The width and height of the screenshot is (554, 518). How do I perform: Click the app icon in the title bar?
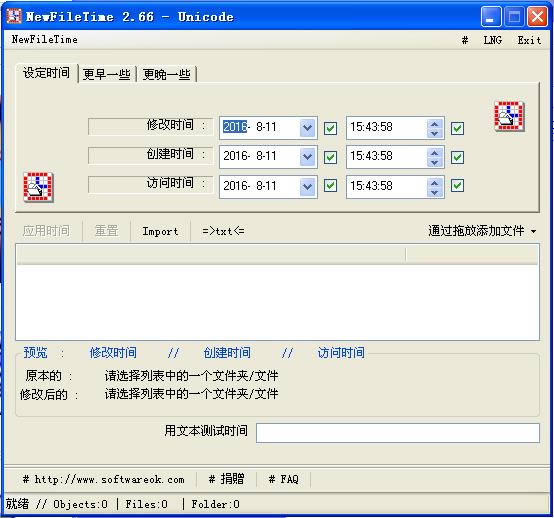[x=14, y=16]
